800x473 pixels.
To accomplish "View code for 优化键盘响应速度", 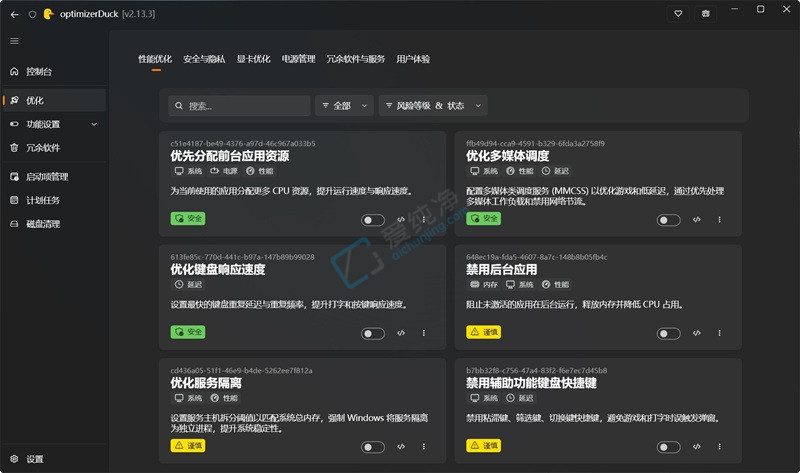I will (401, 333).
